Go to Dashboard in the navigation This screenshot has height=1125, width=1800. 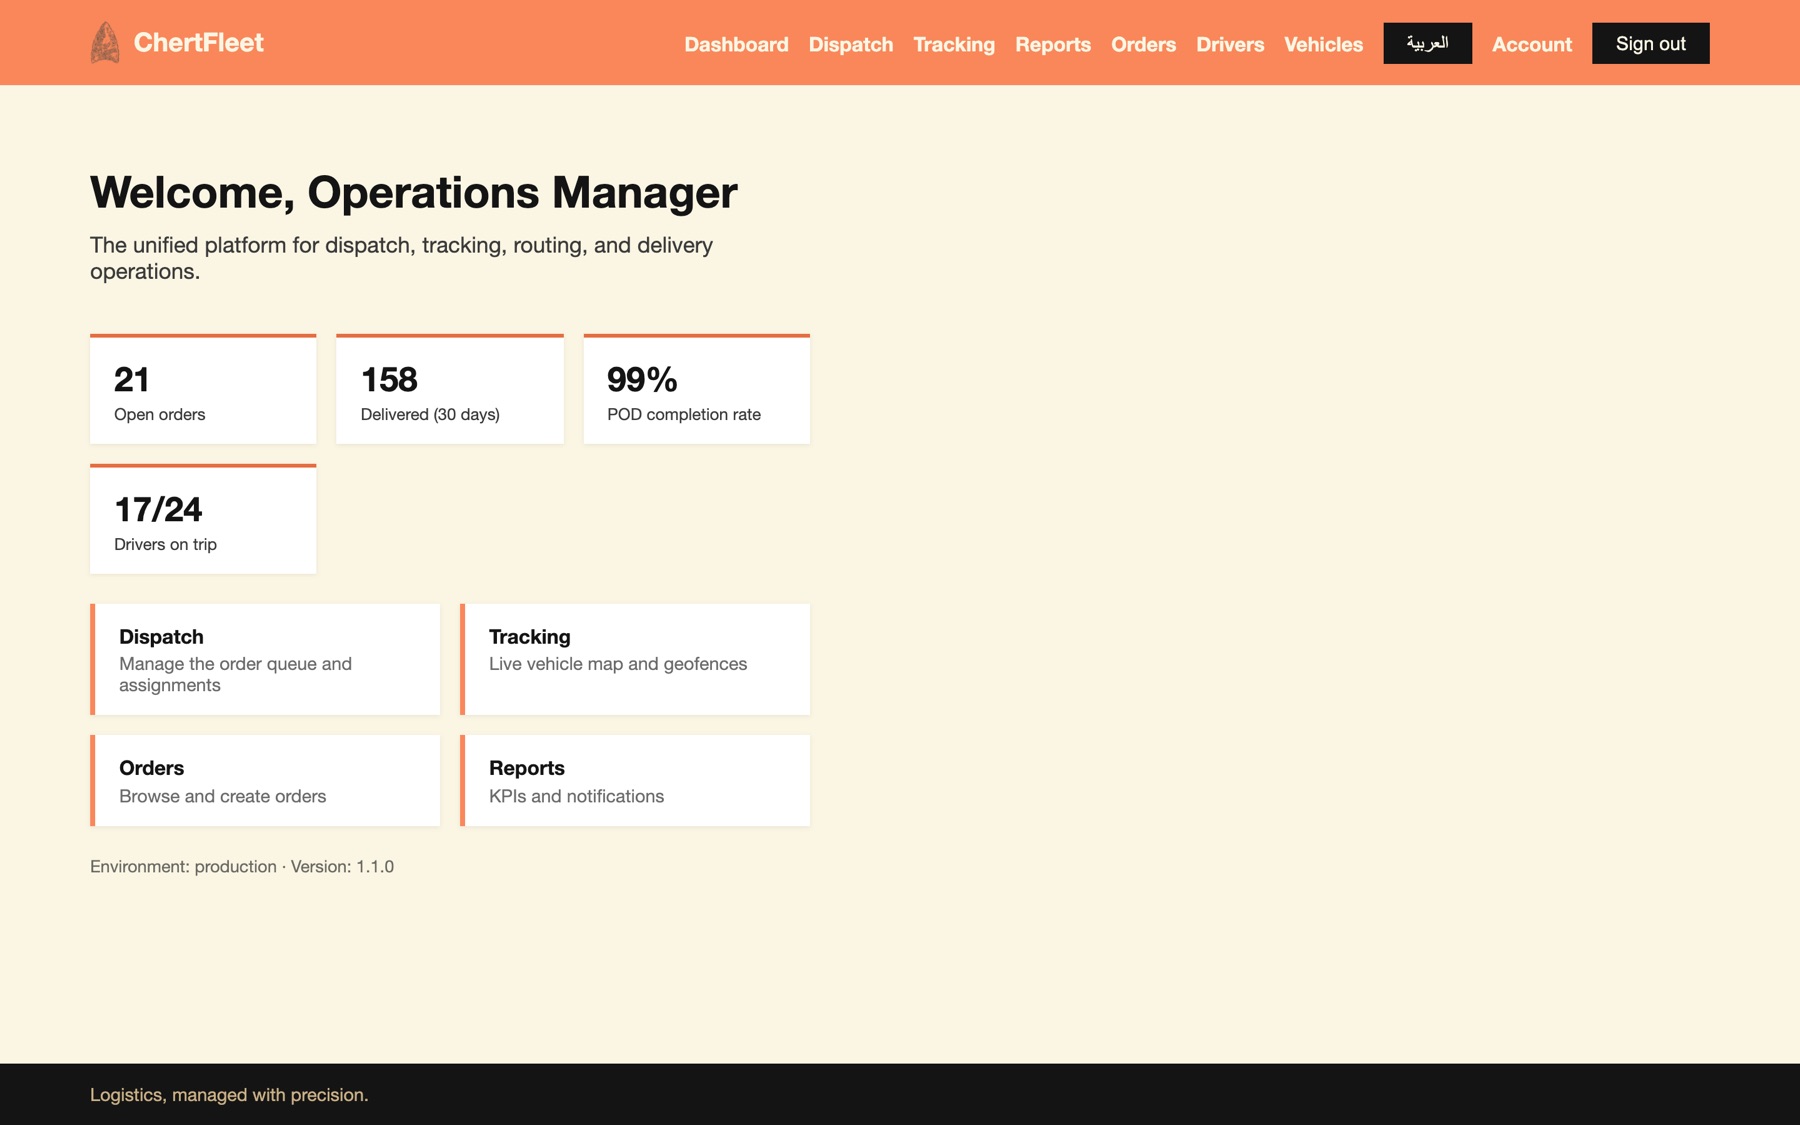pyautogui.click(x=736, y=44)
